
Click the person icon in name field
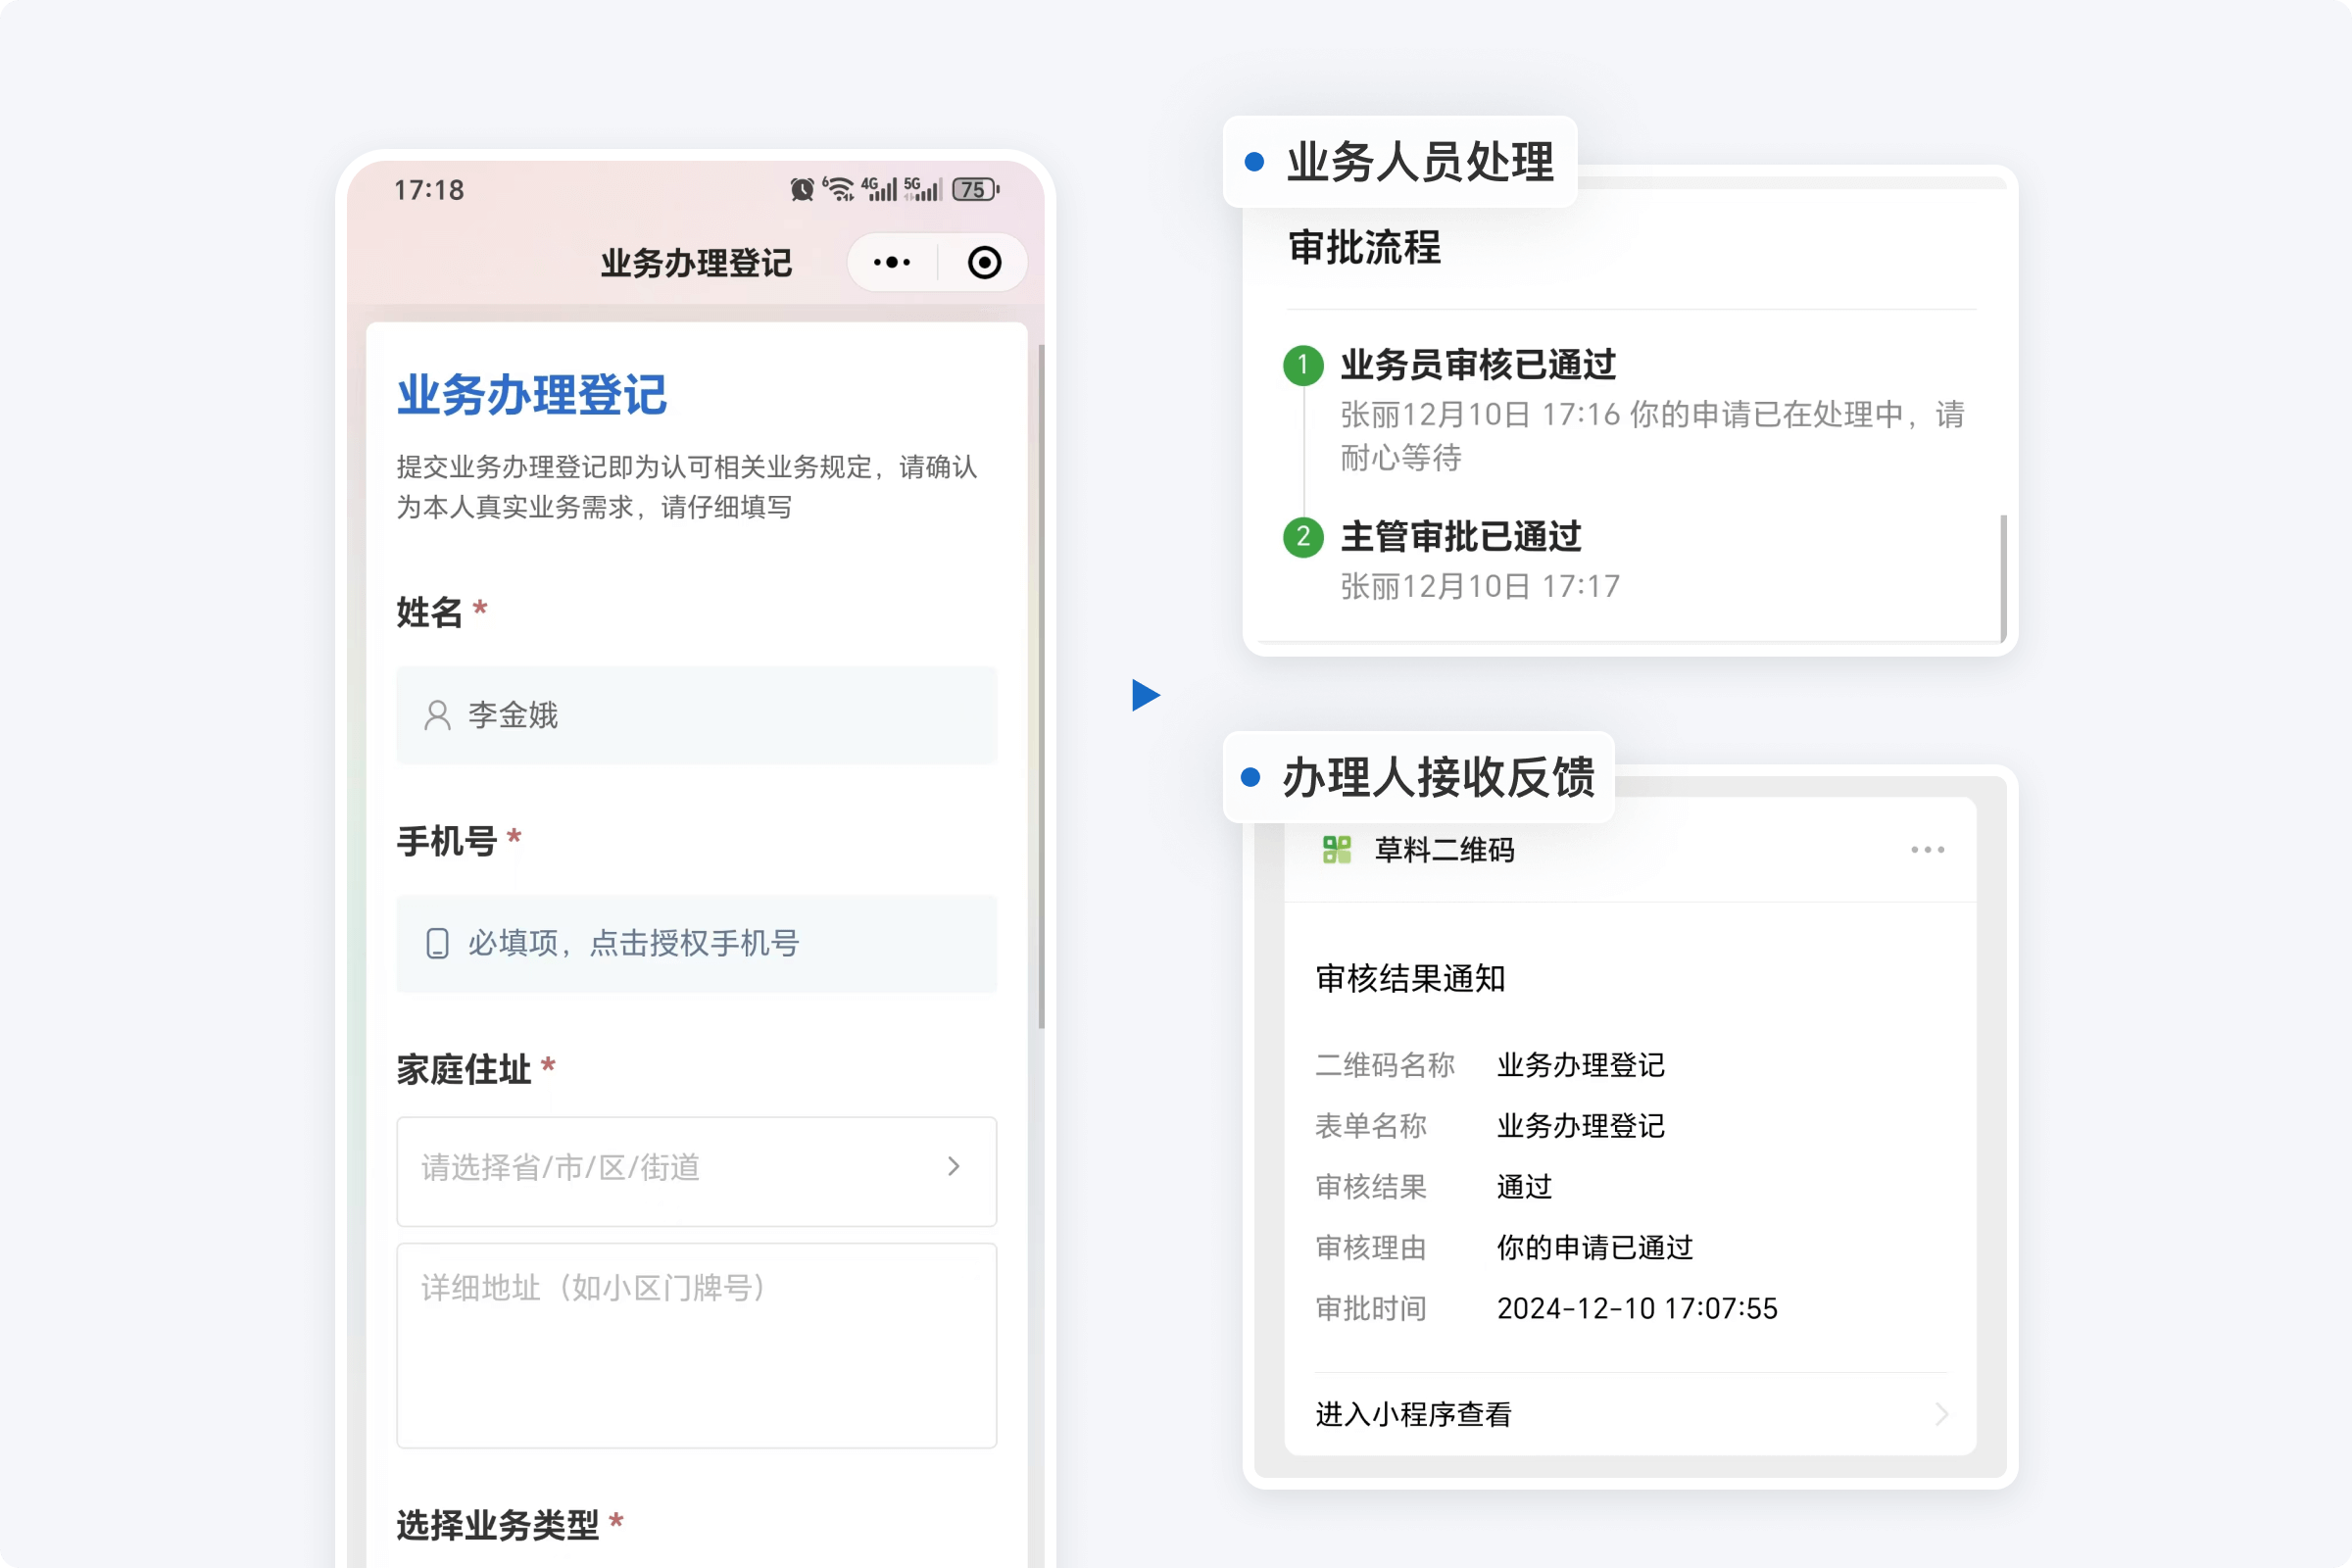pyautogui.click(x=437, y=715)
